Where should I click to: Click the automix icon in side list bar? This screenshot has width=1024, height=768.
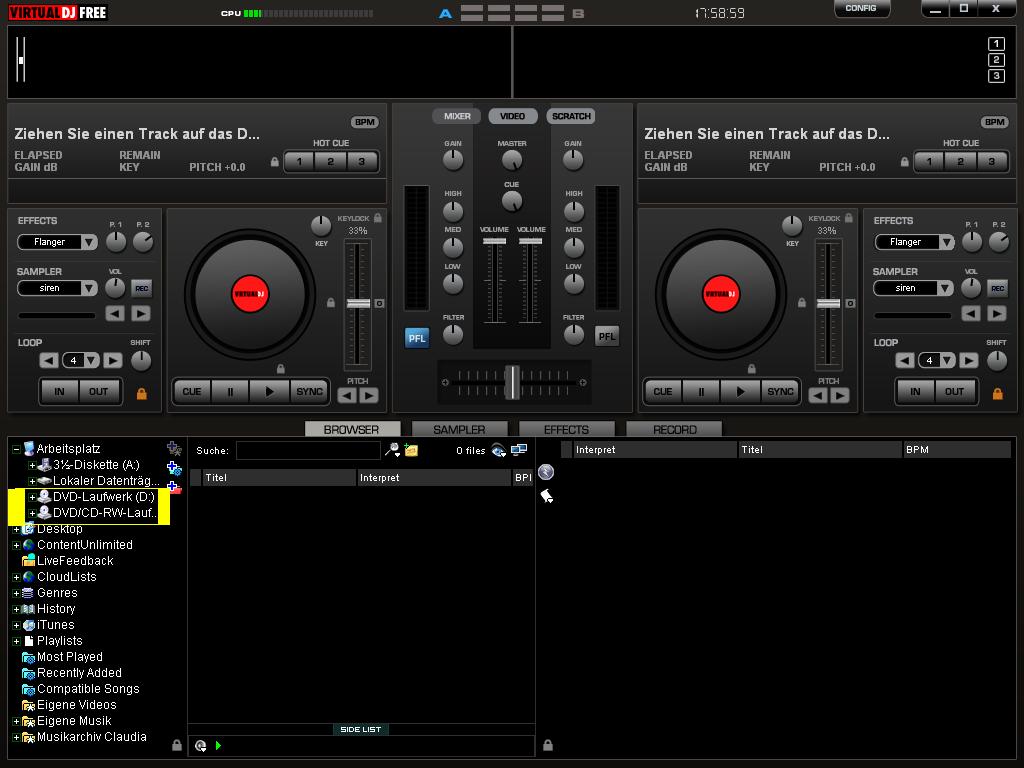200,745
